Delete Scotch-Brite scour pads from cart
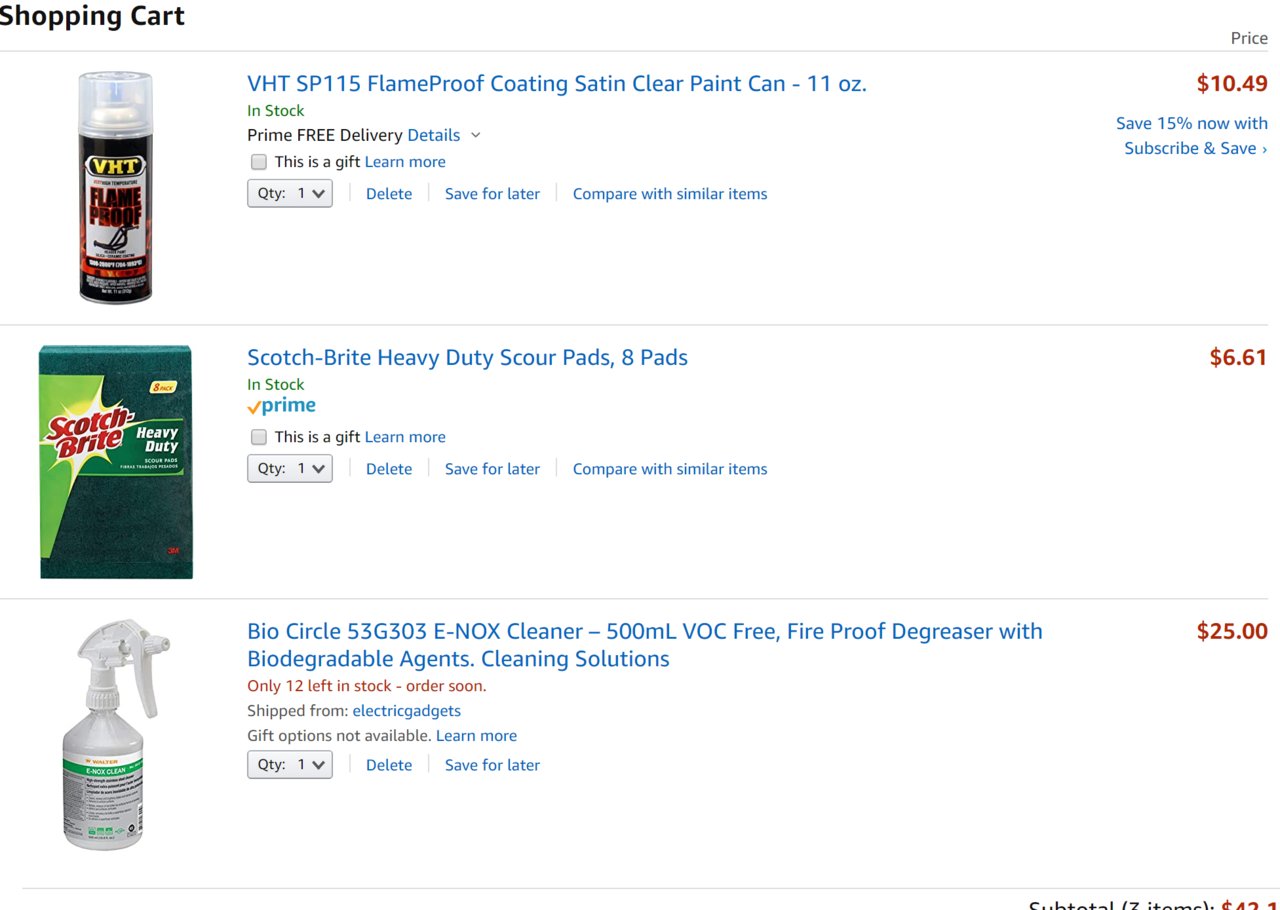 coord(389,469)
